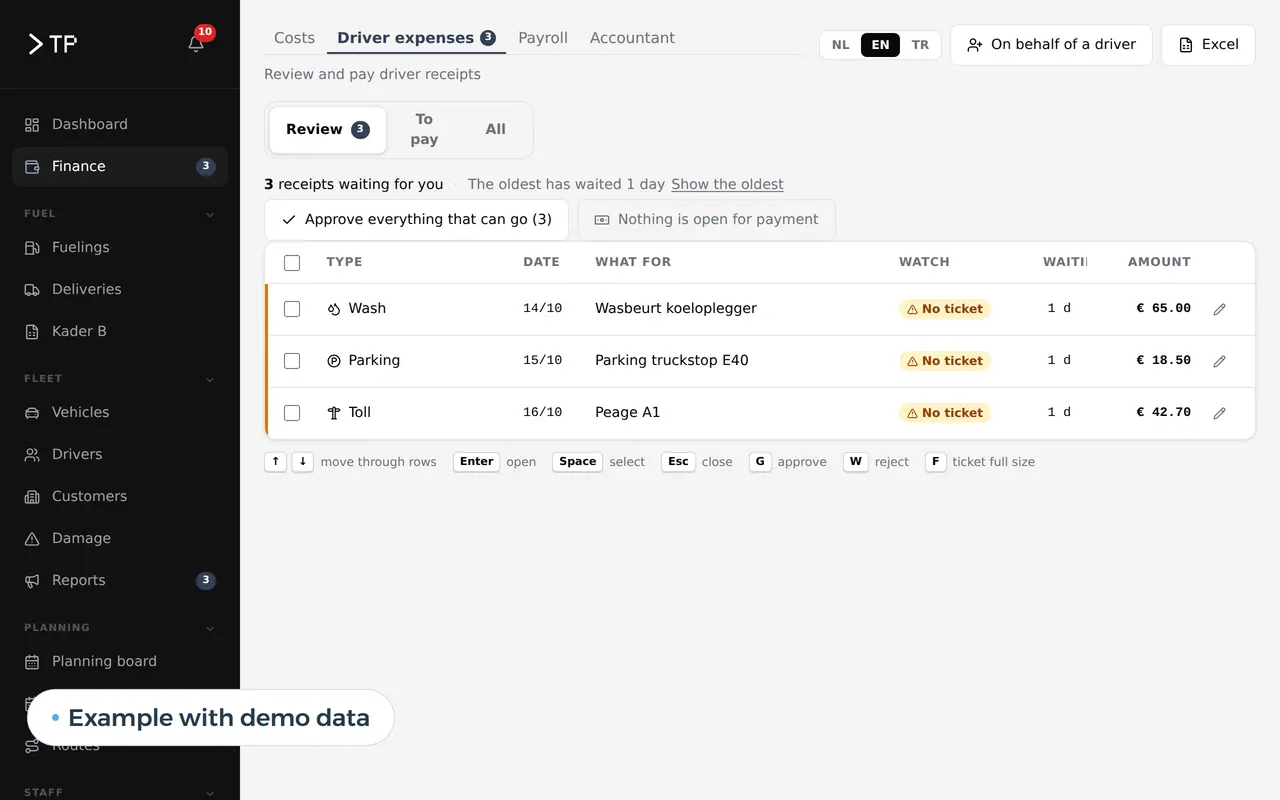Select the To pay filter tab
The width and height of the screenshot is (1280, 800).
(424, 130)
